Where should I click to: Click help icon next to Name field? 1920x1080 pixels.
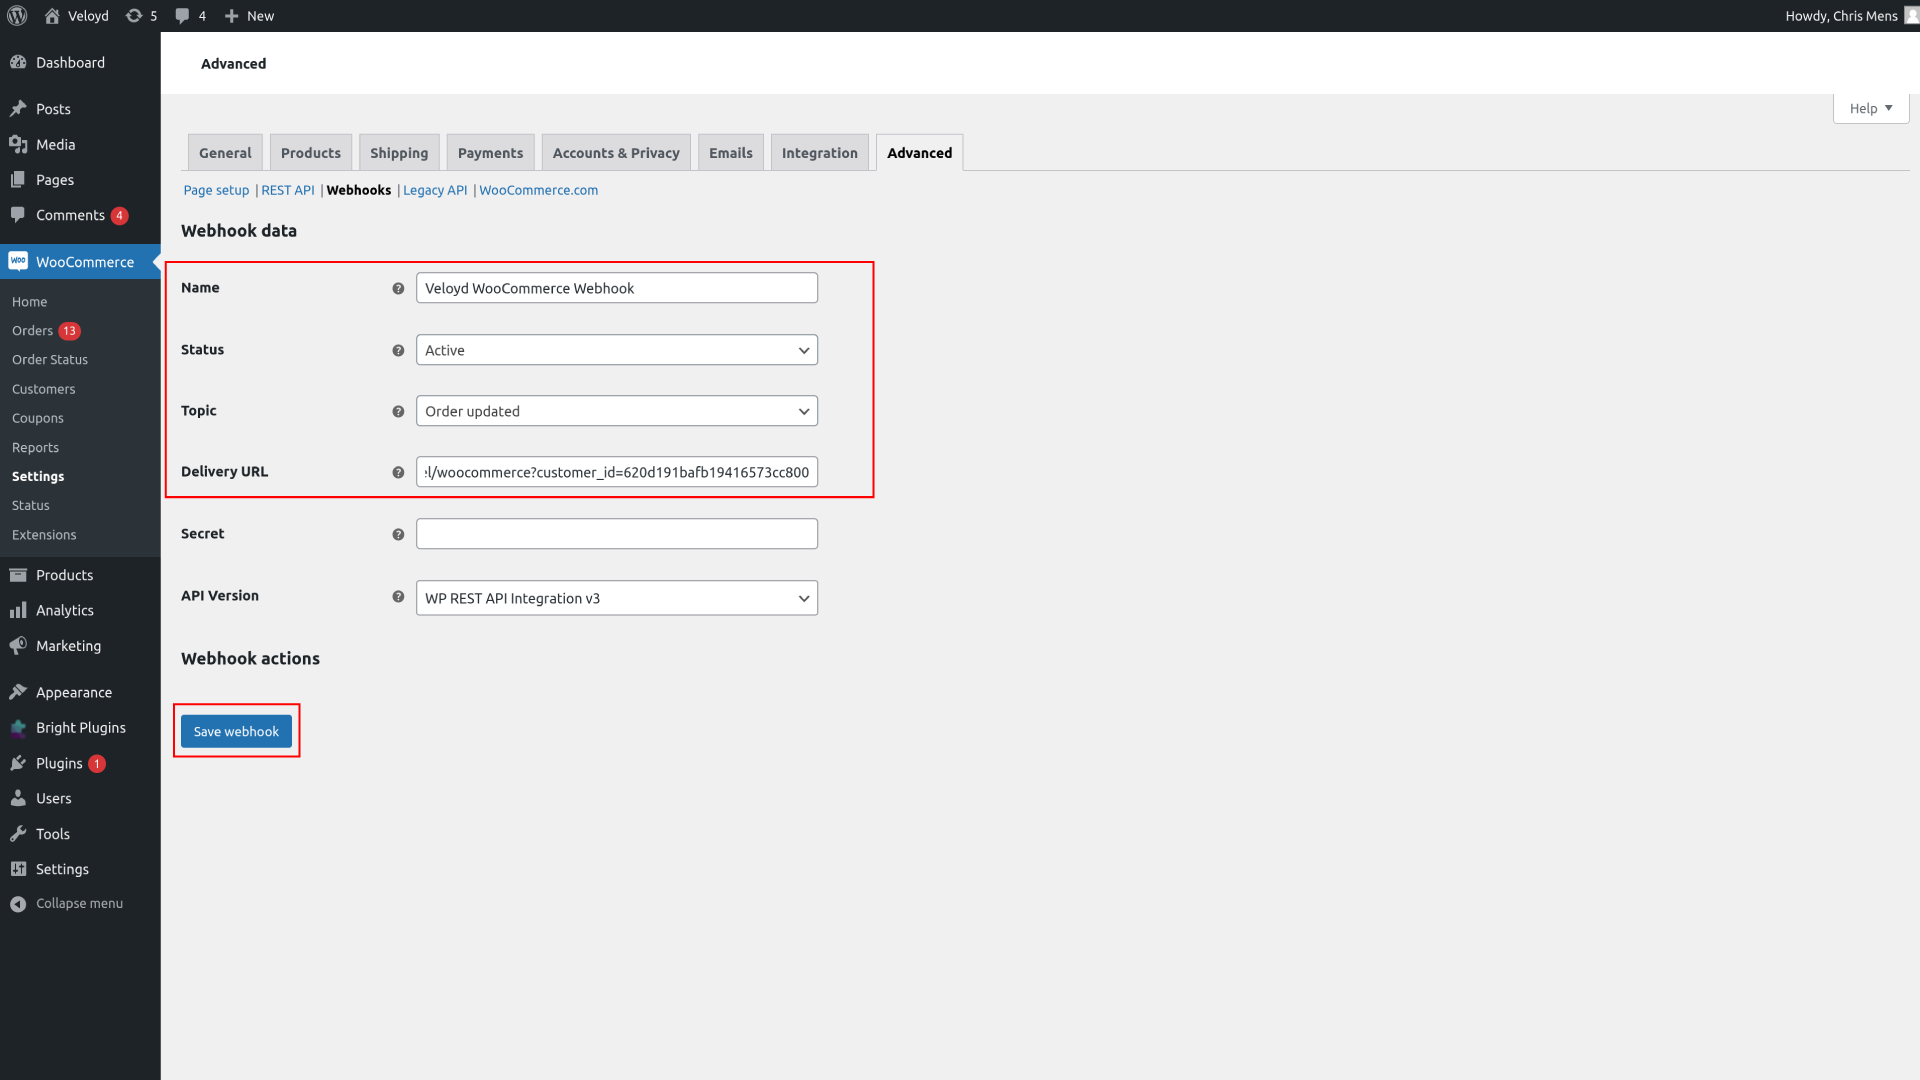398,289
